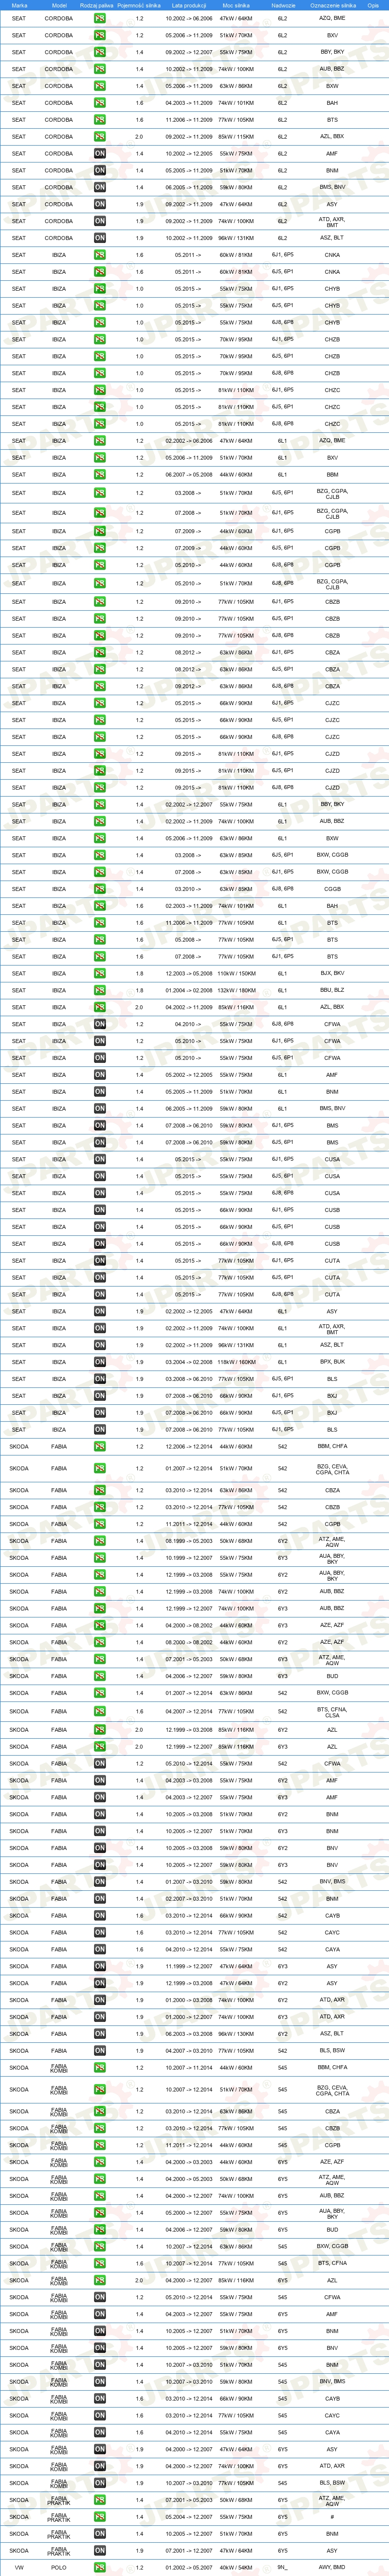Click engine code BTS, CFNA, CLSA
This screenshot has height=2576, width=389.
(332, 1712)
